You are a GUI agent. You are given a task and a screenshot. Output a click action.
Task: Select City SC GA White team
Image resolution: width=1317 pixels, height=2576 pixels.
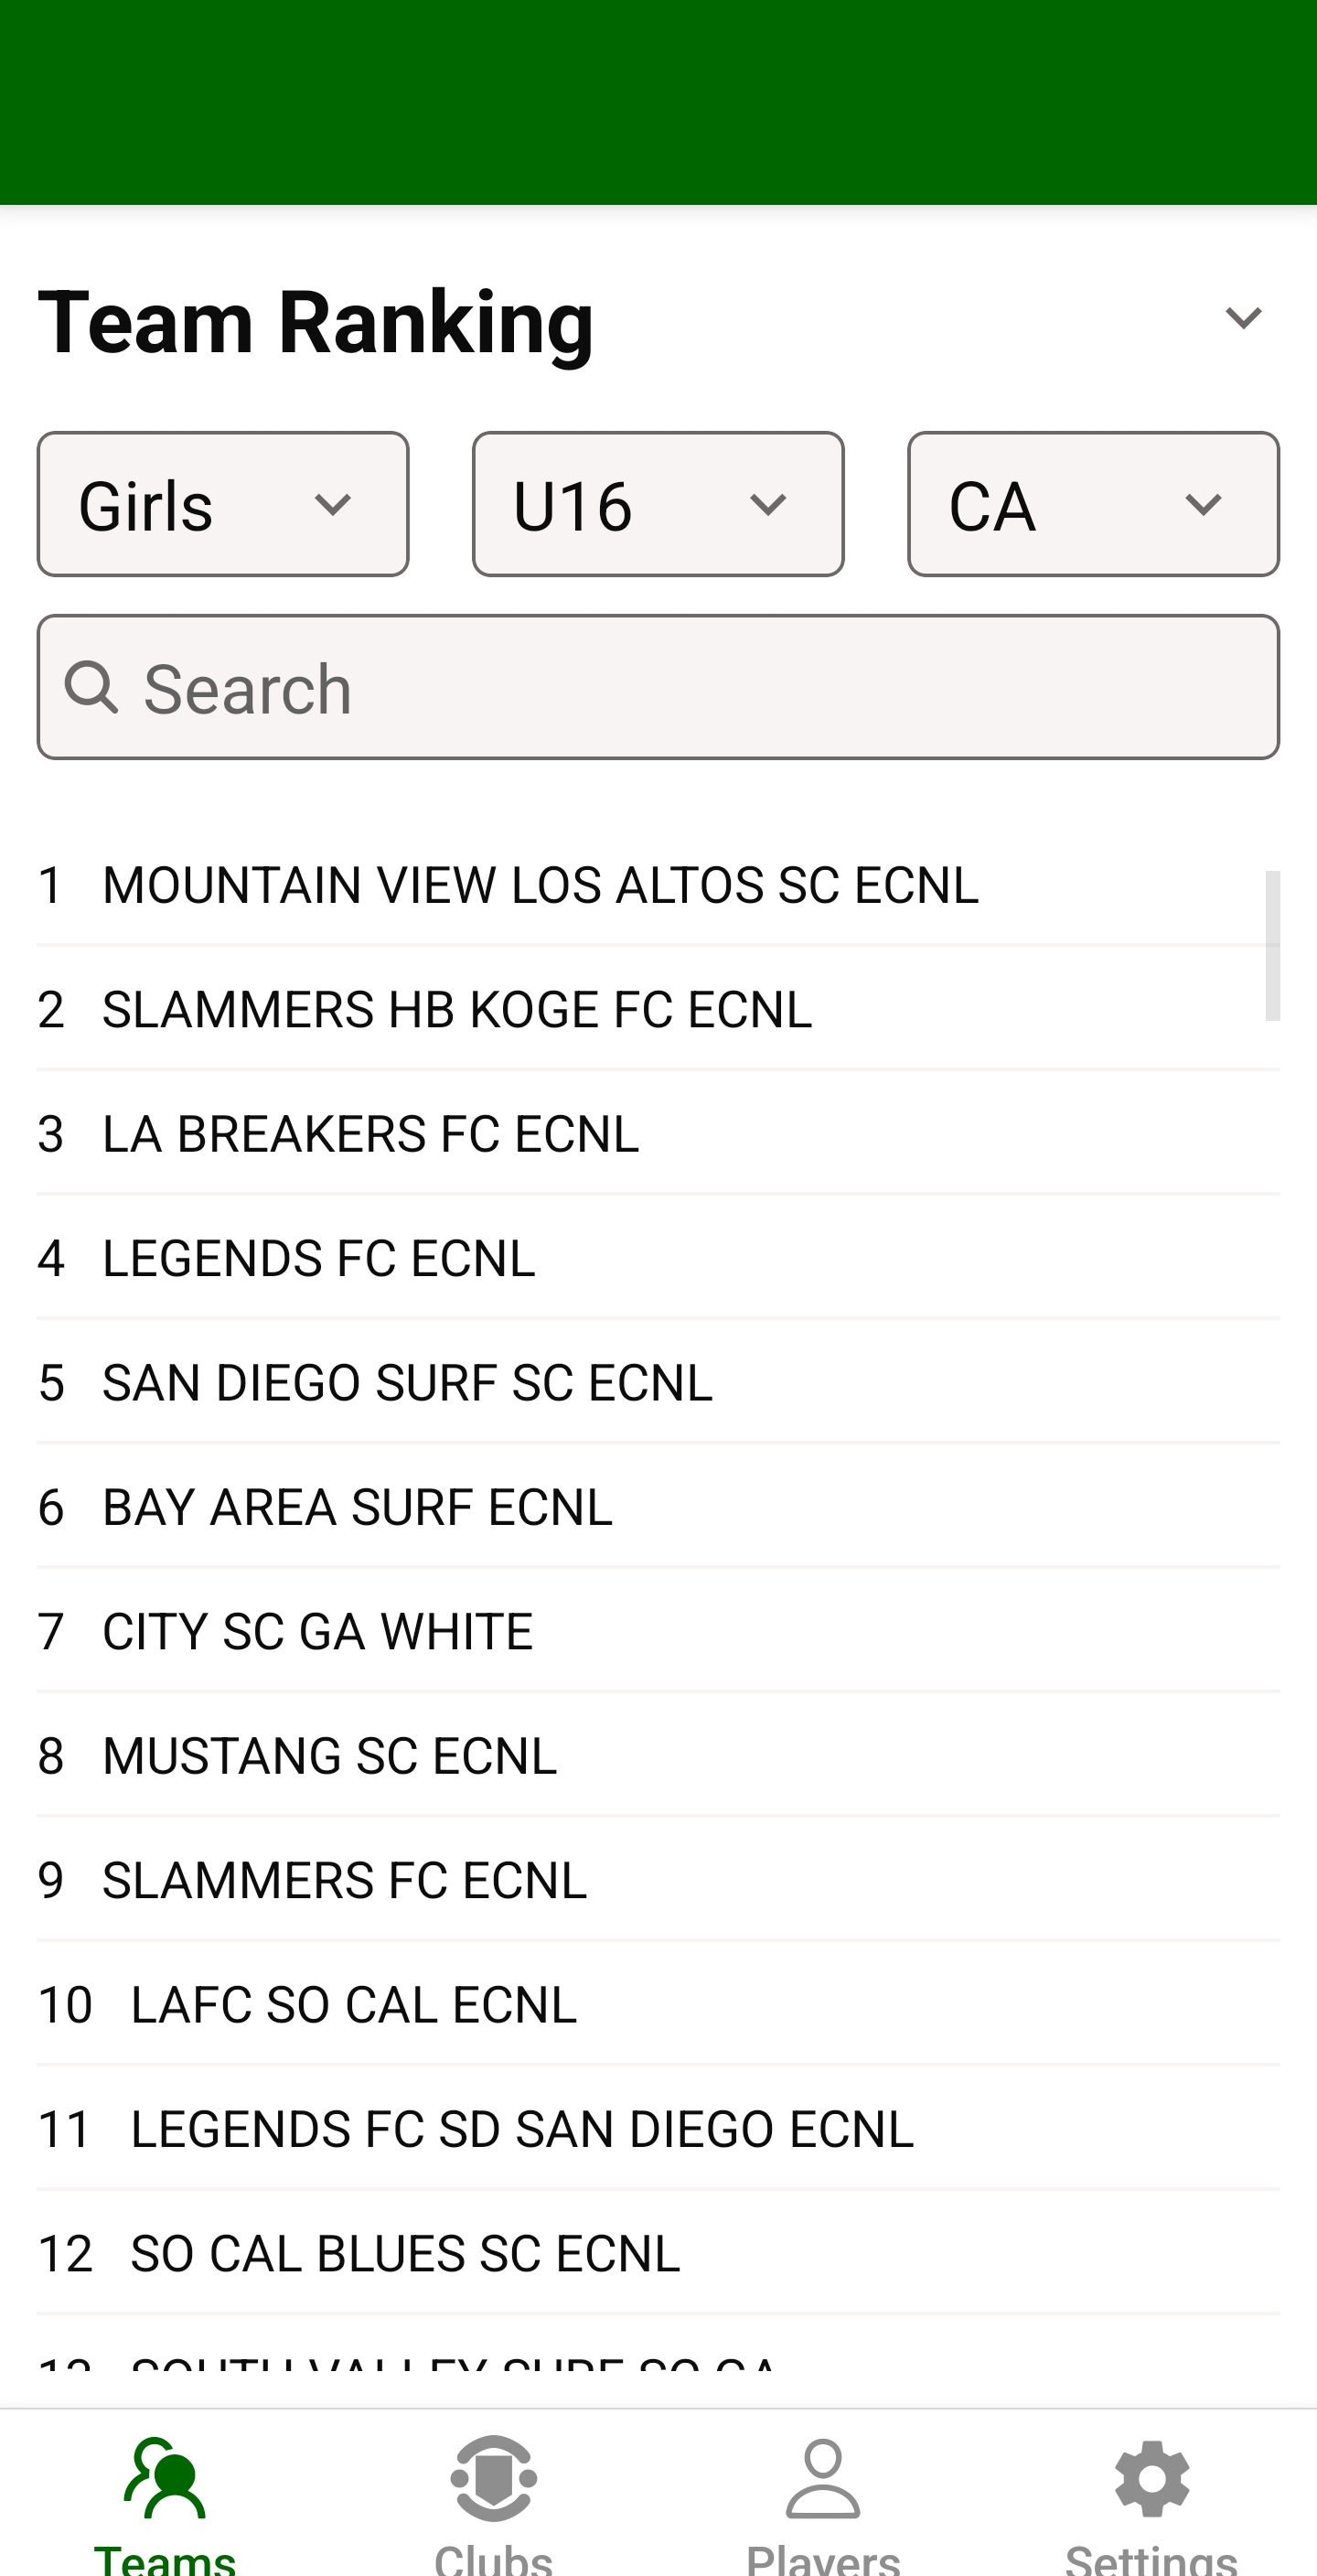317,1631
